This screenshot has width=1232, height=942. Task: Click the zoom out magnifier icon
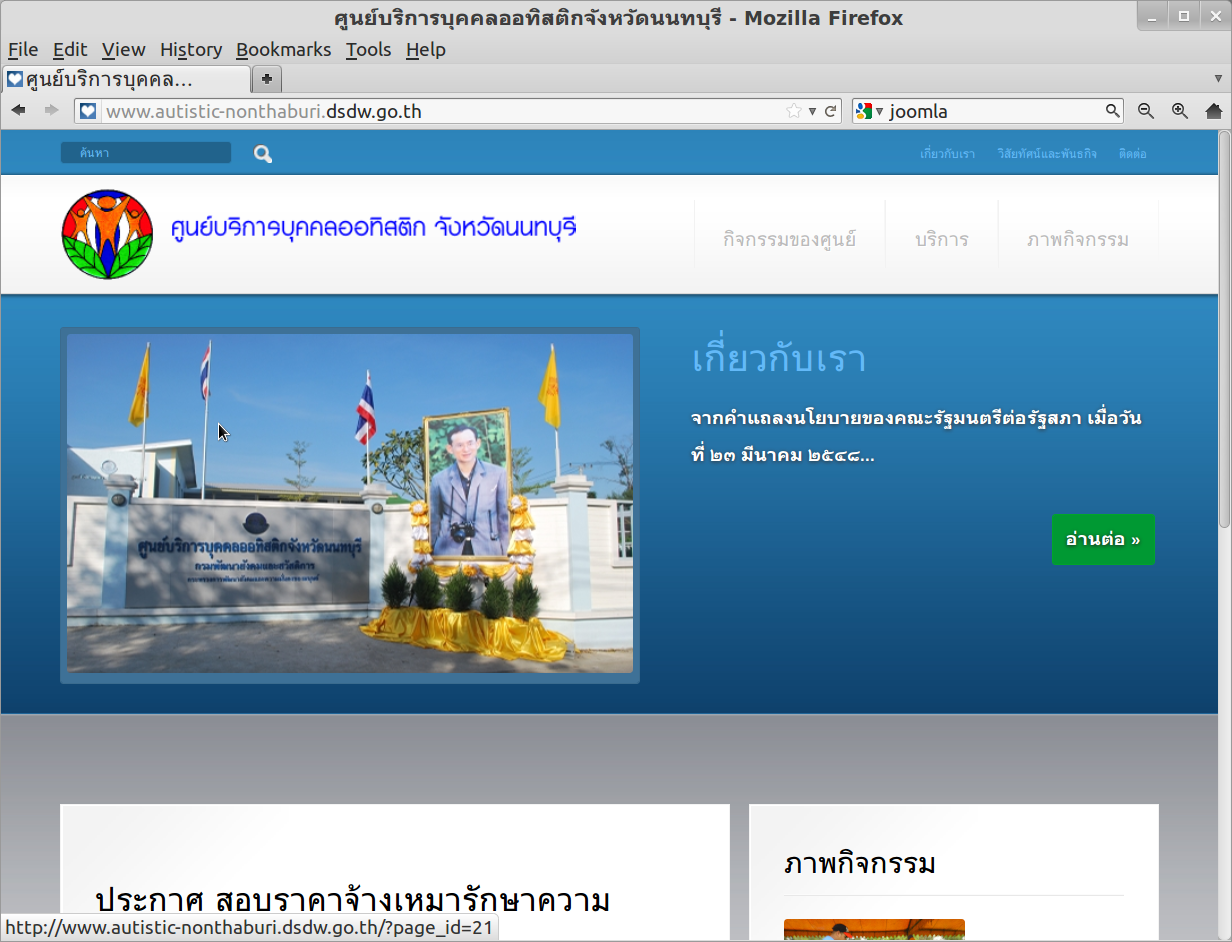coord(1146,111)
